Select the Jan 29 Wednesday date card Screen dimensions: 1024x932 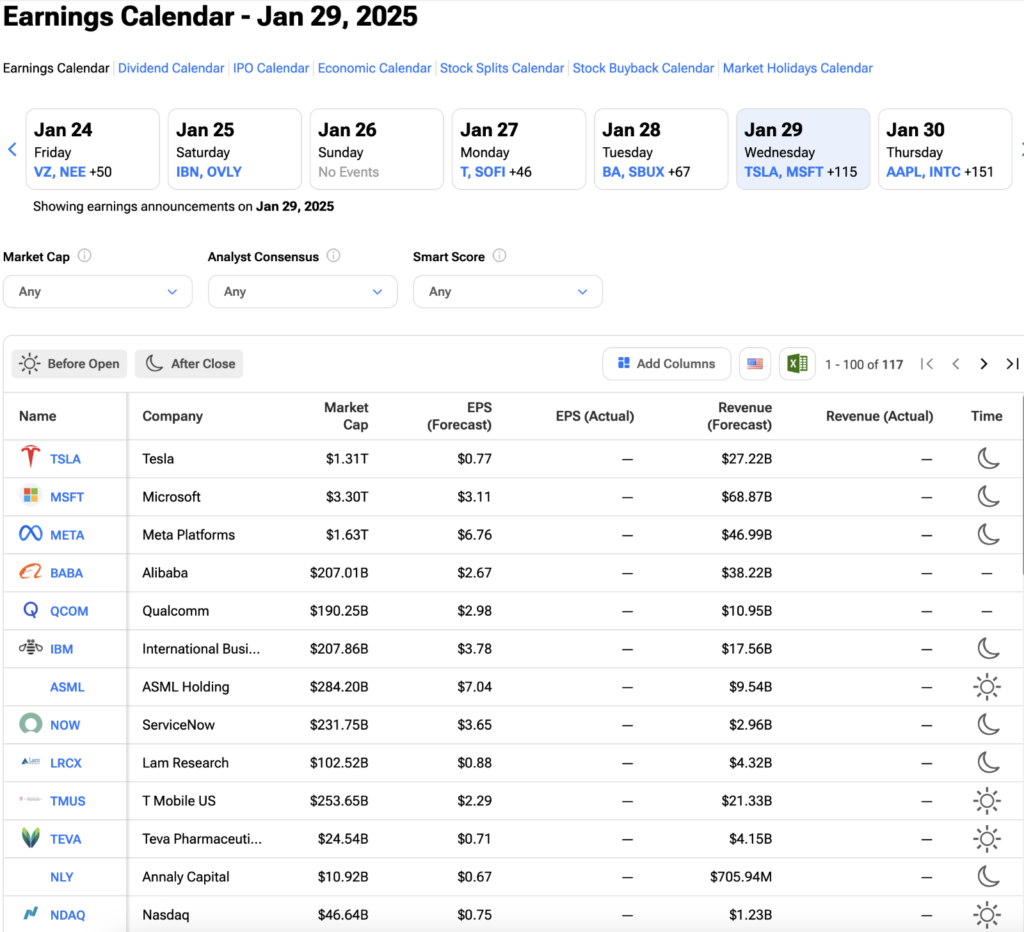coord(803,149)
